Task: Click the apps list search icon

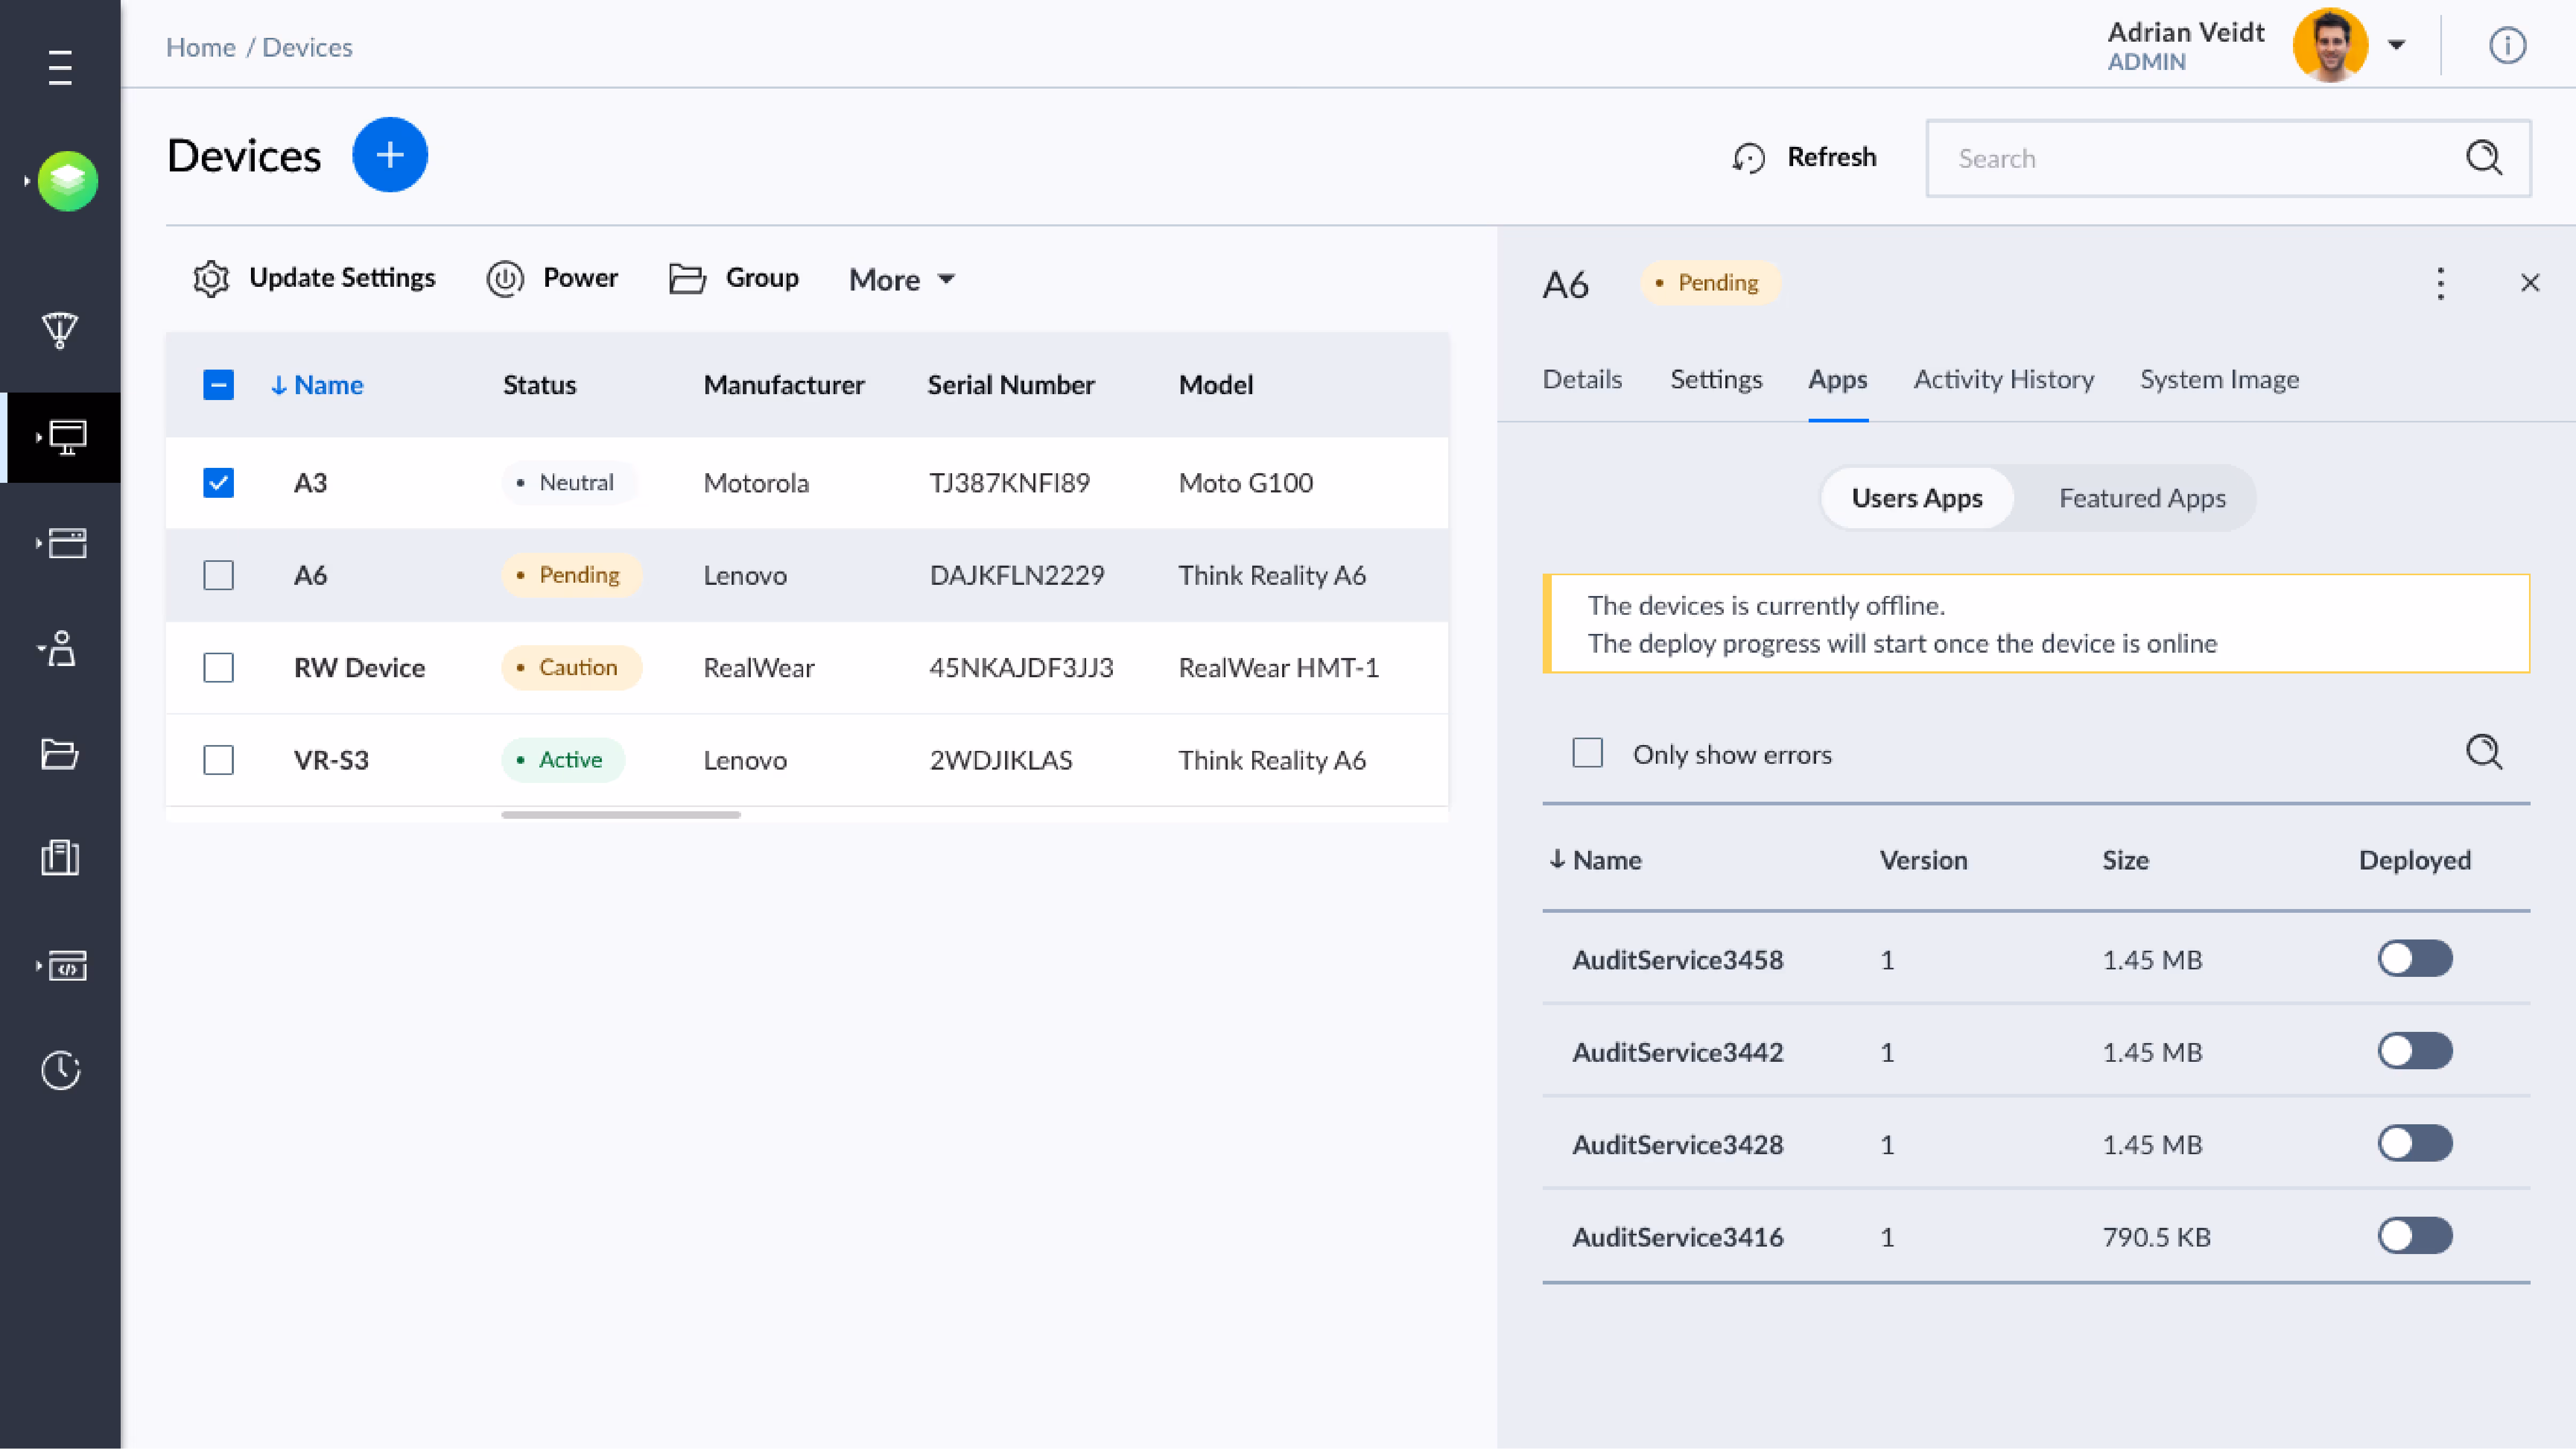Action: click(x=2483, y=752)
